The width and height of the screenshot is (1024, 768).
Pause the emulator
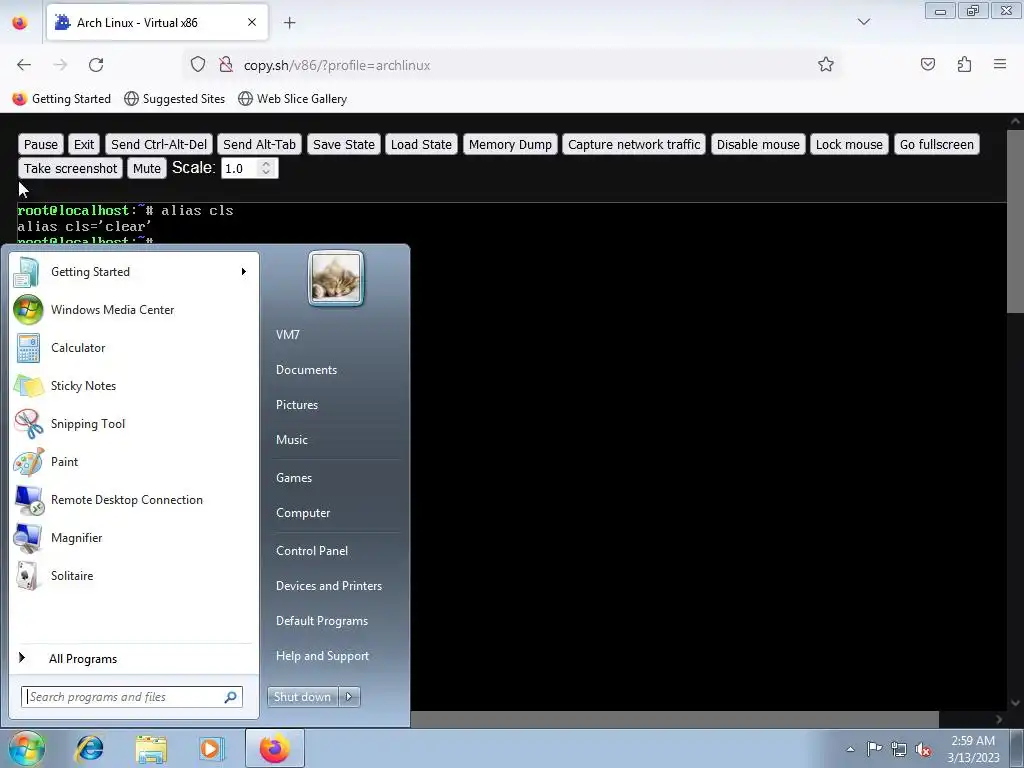(40, 144)
